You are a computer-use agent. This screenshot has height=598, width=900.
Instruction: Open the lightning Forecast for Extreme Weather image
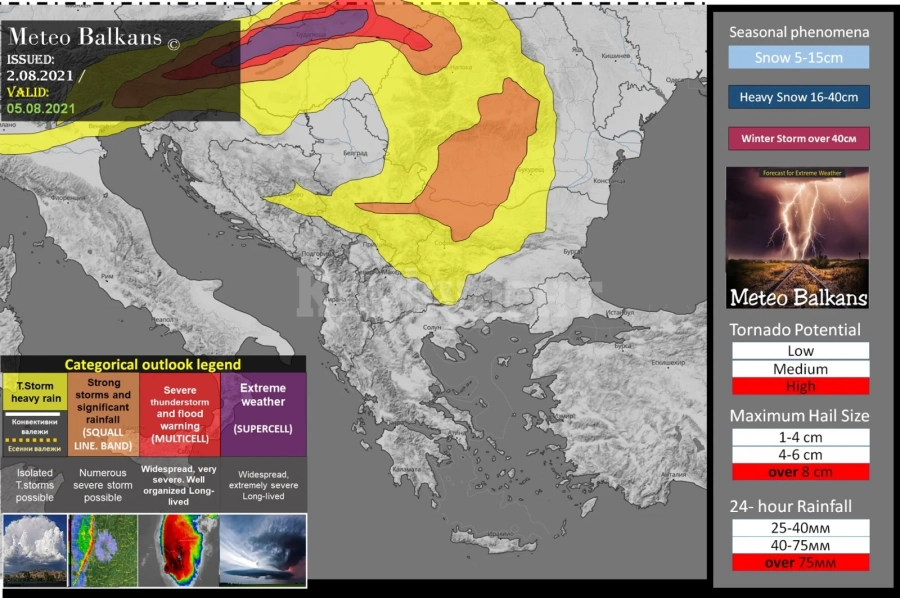coord(797,238)
